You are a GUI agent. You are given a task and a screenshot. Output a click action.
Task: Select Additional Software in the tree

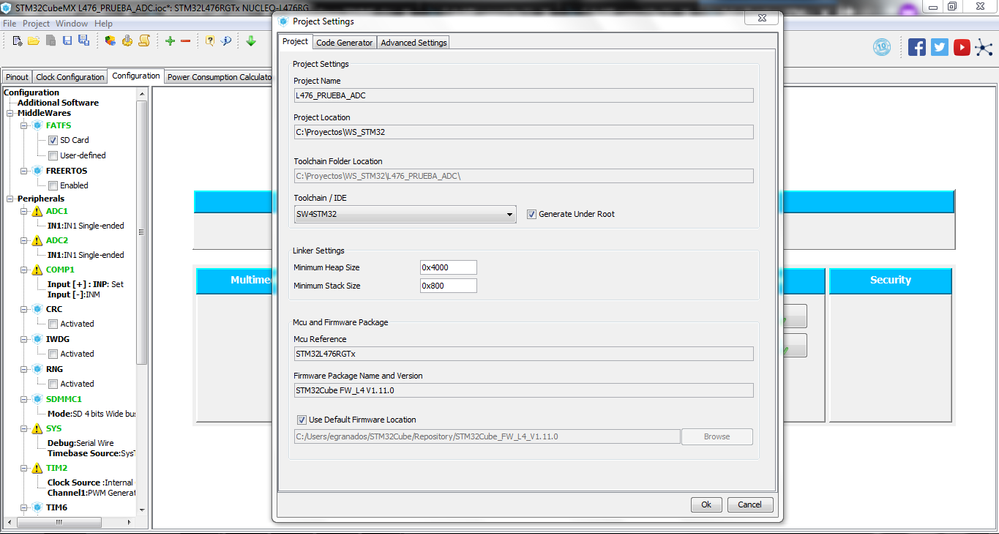pos(58,103)
